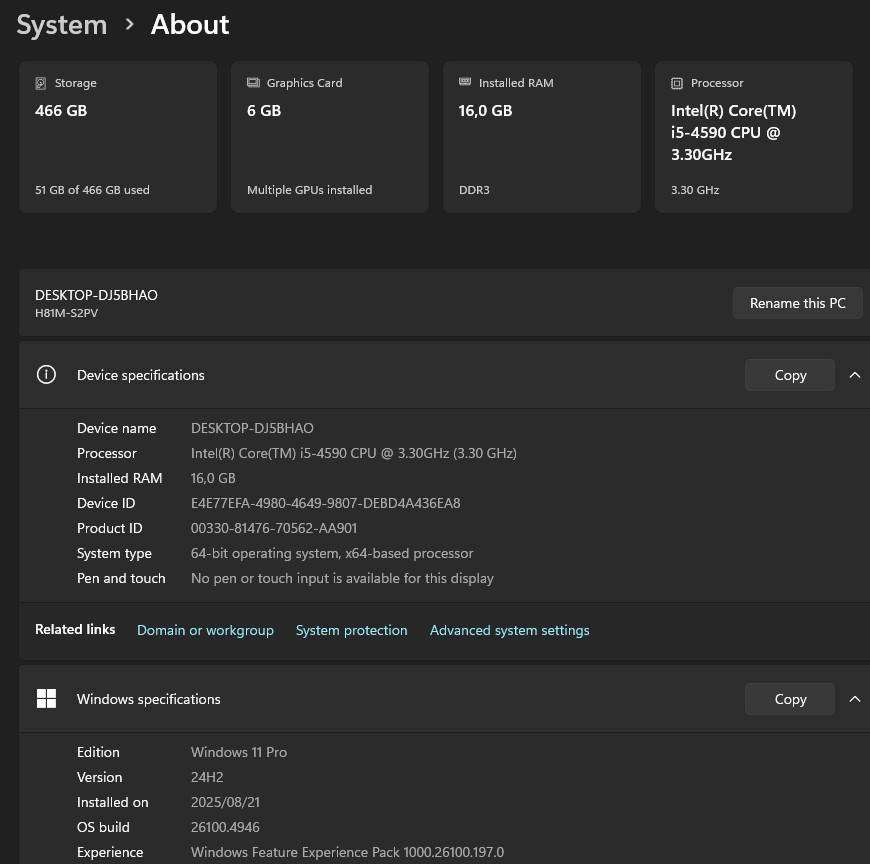Click the Windows specifications grid icon
Image resolution: width=870 pixels, height=864 pixels.
46,698
